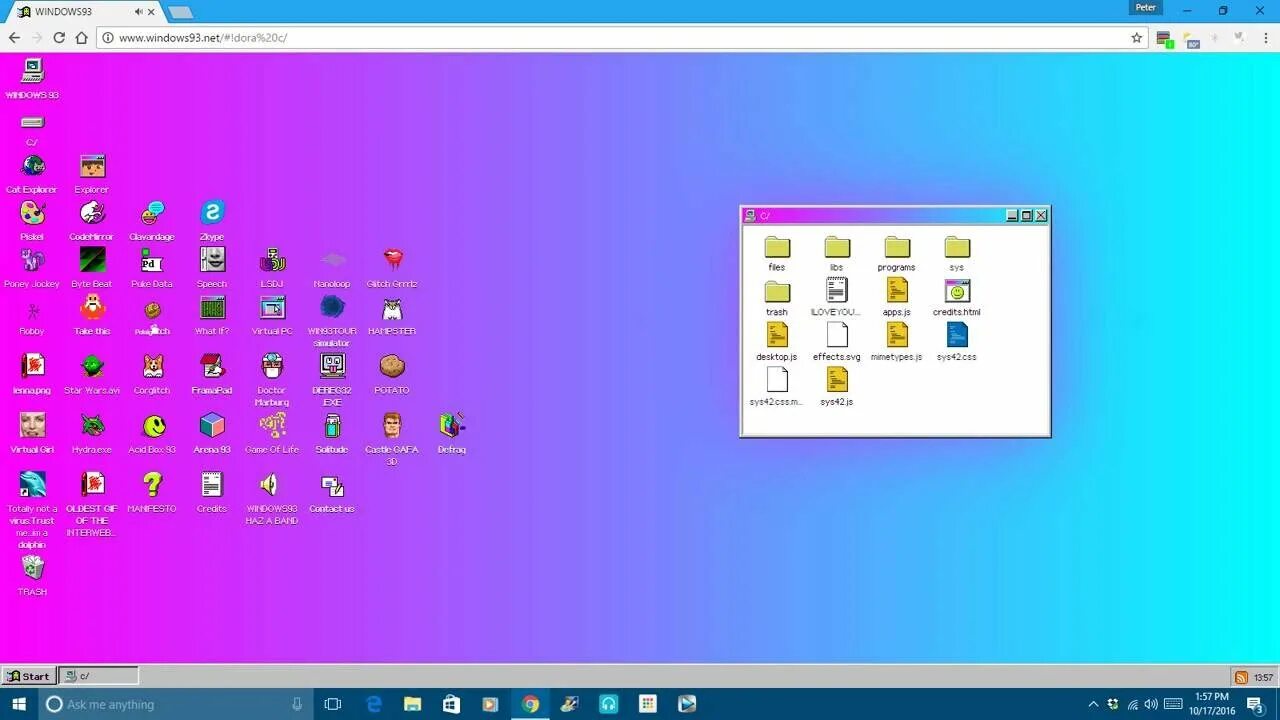Run the Defrag utility
Screen dimensions: 1280x720
point(451,426)
